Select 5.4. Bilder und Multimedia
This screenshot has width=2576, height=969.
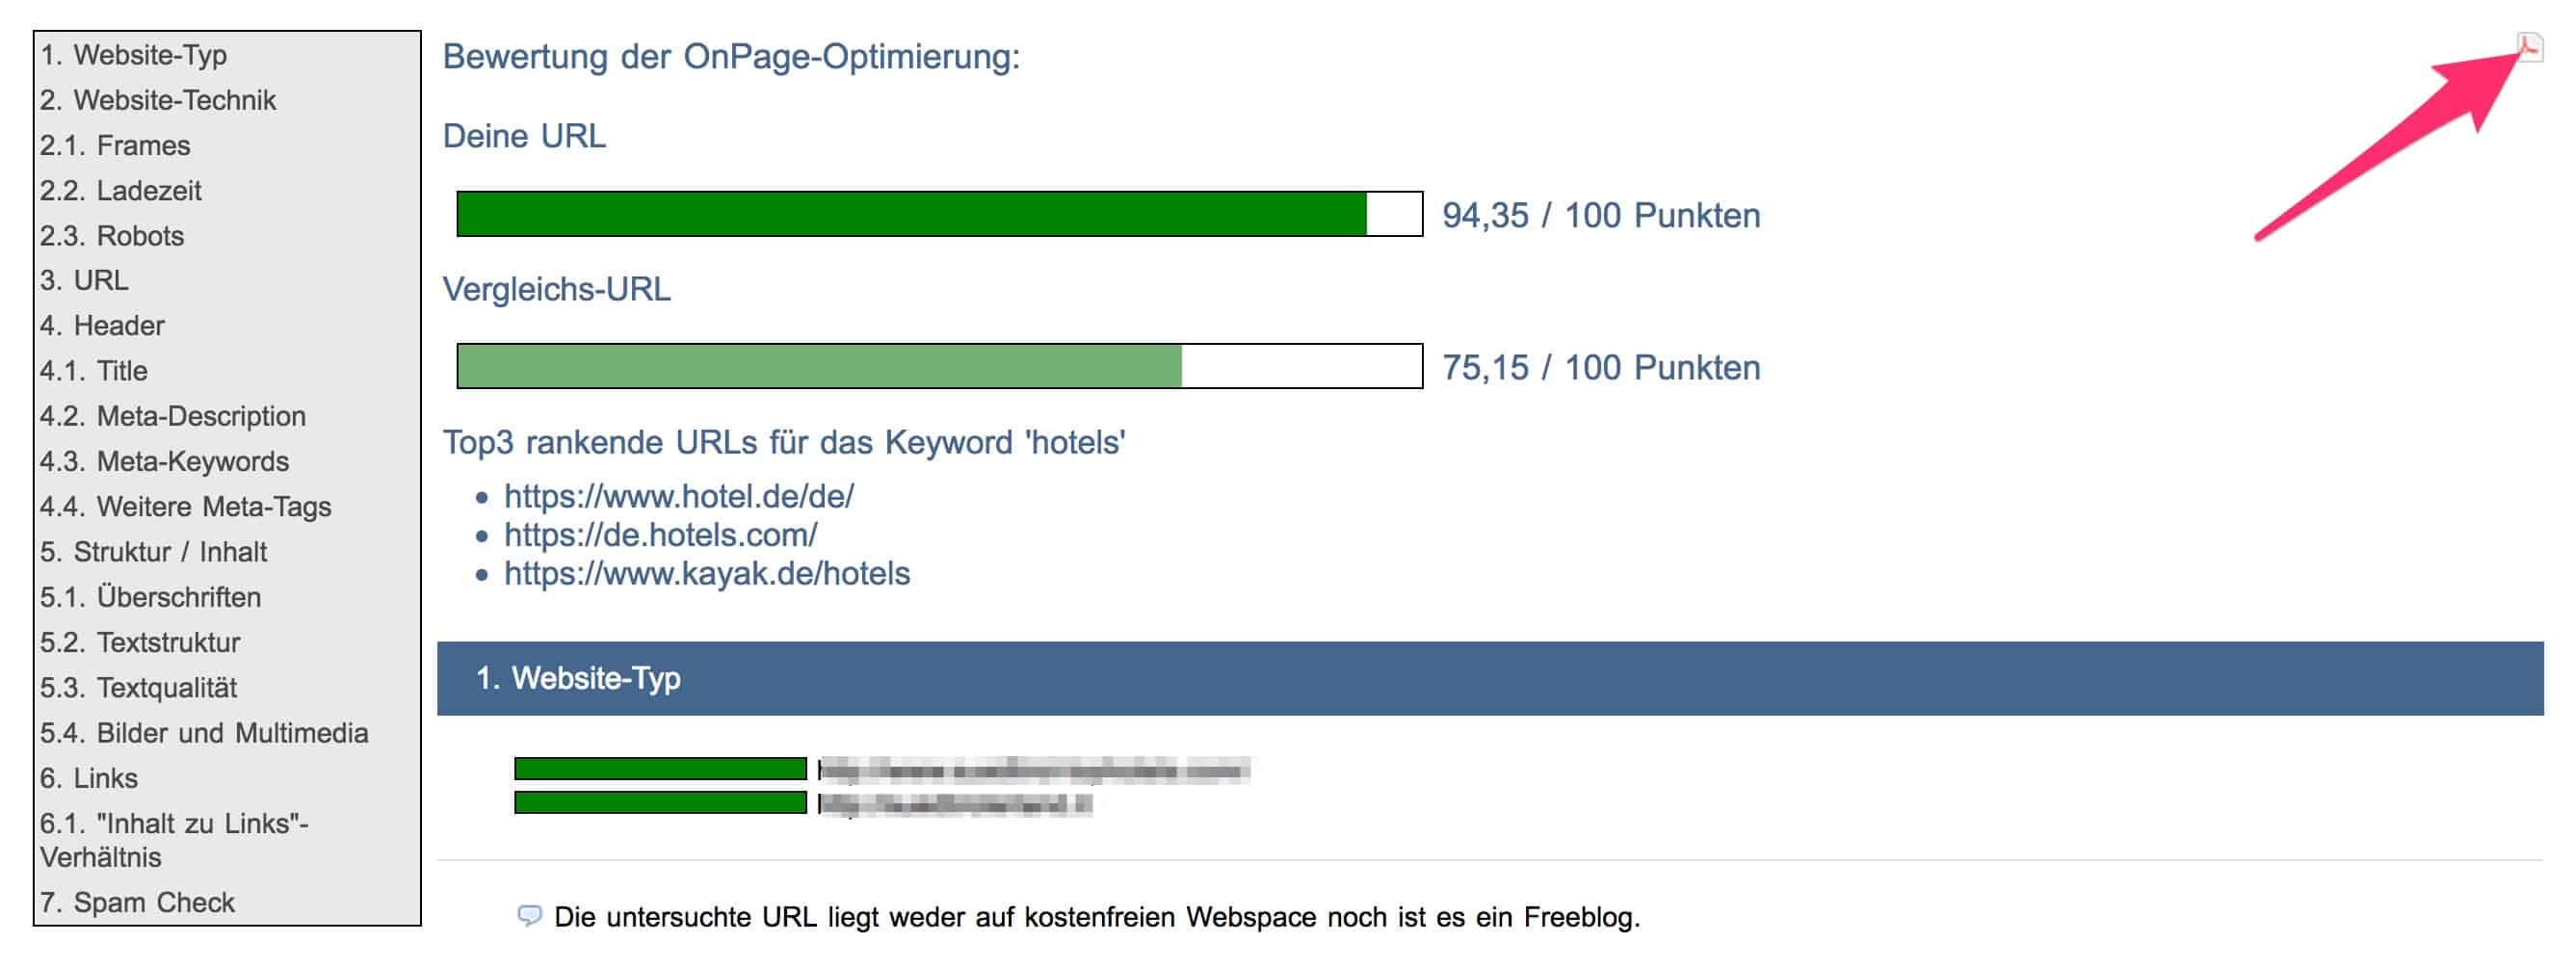pos(204,733)
